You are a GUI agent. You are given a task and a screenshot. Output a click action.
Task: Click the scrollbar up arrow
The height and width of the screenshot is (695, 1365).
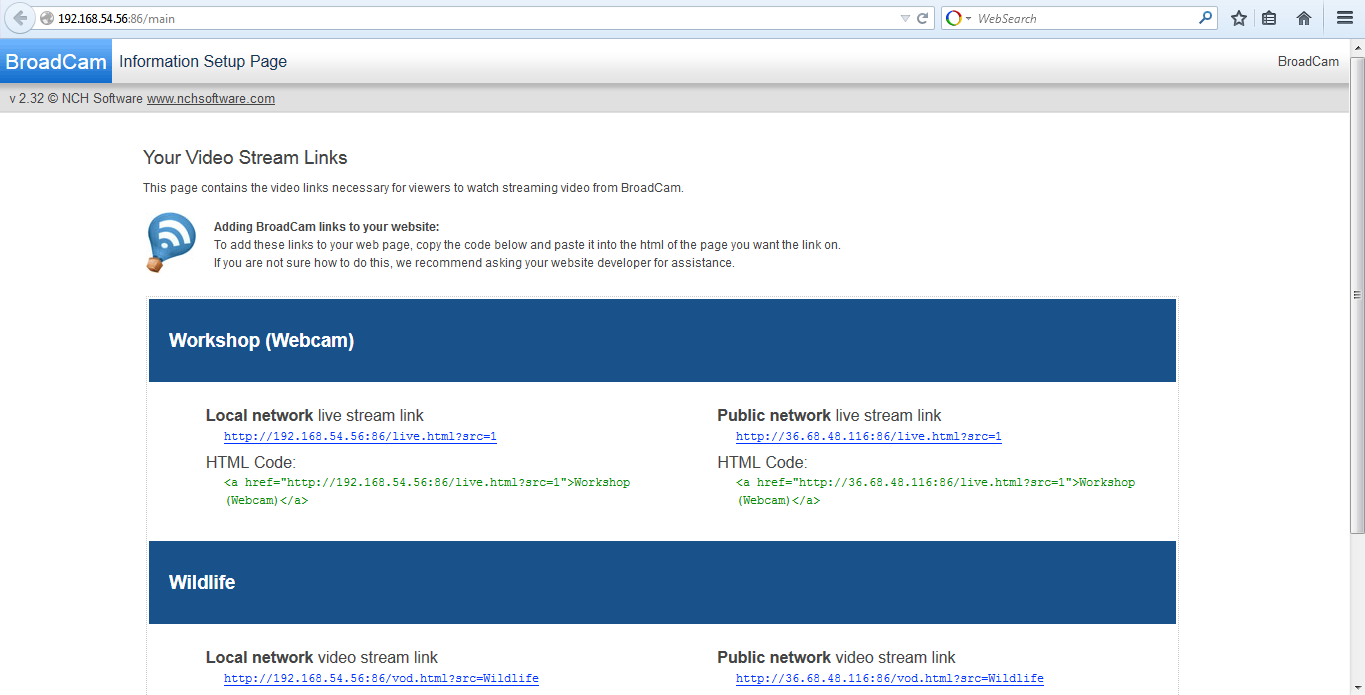1357,48
